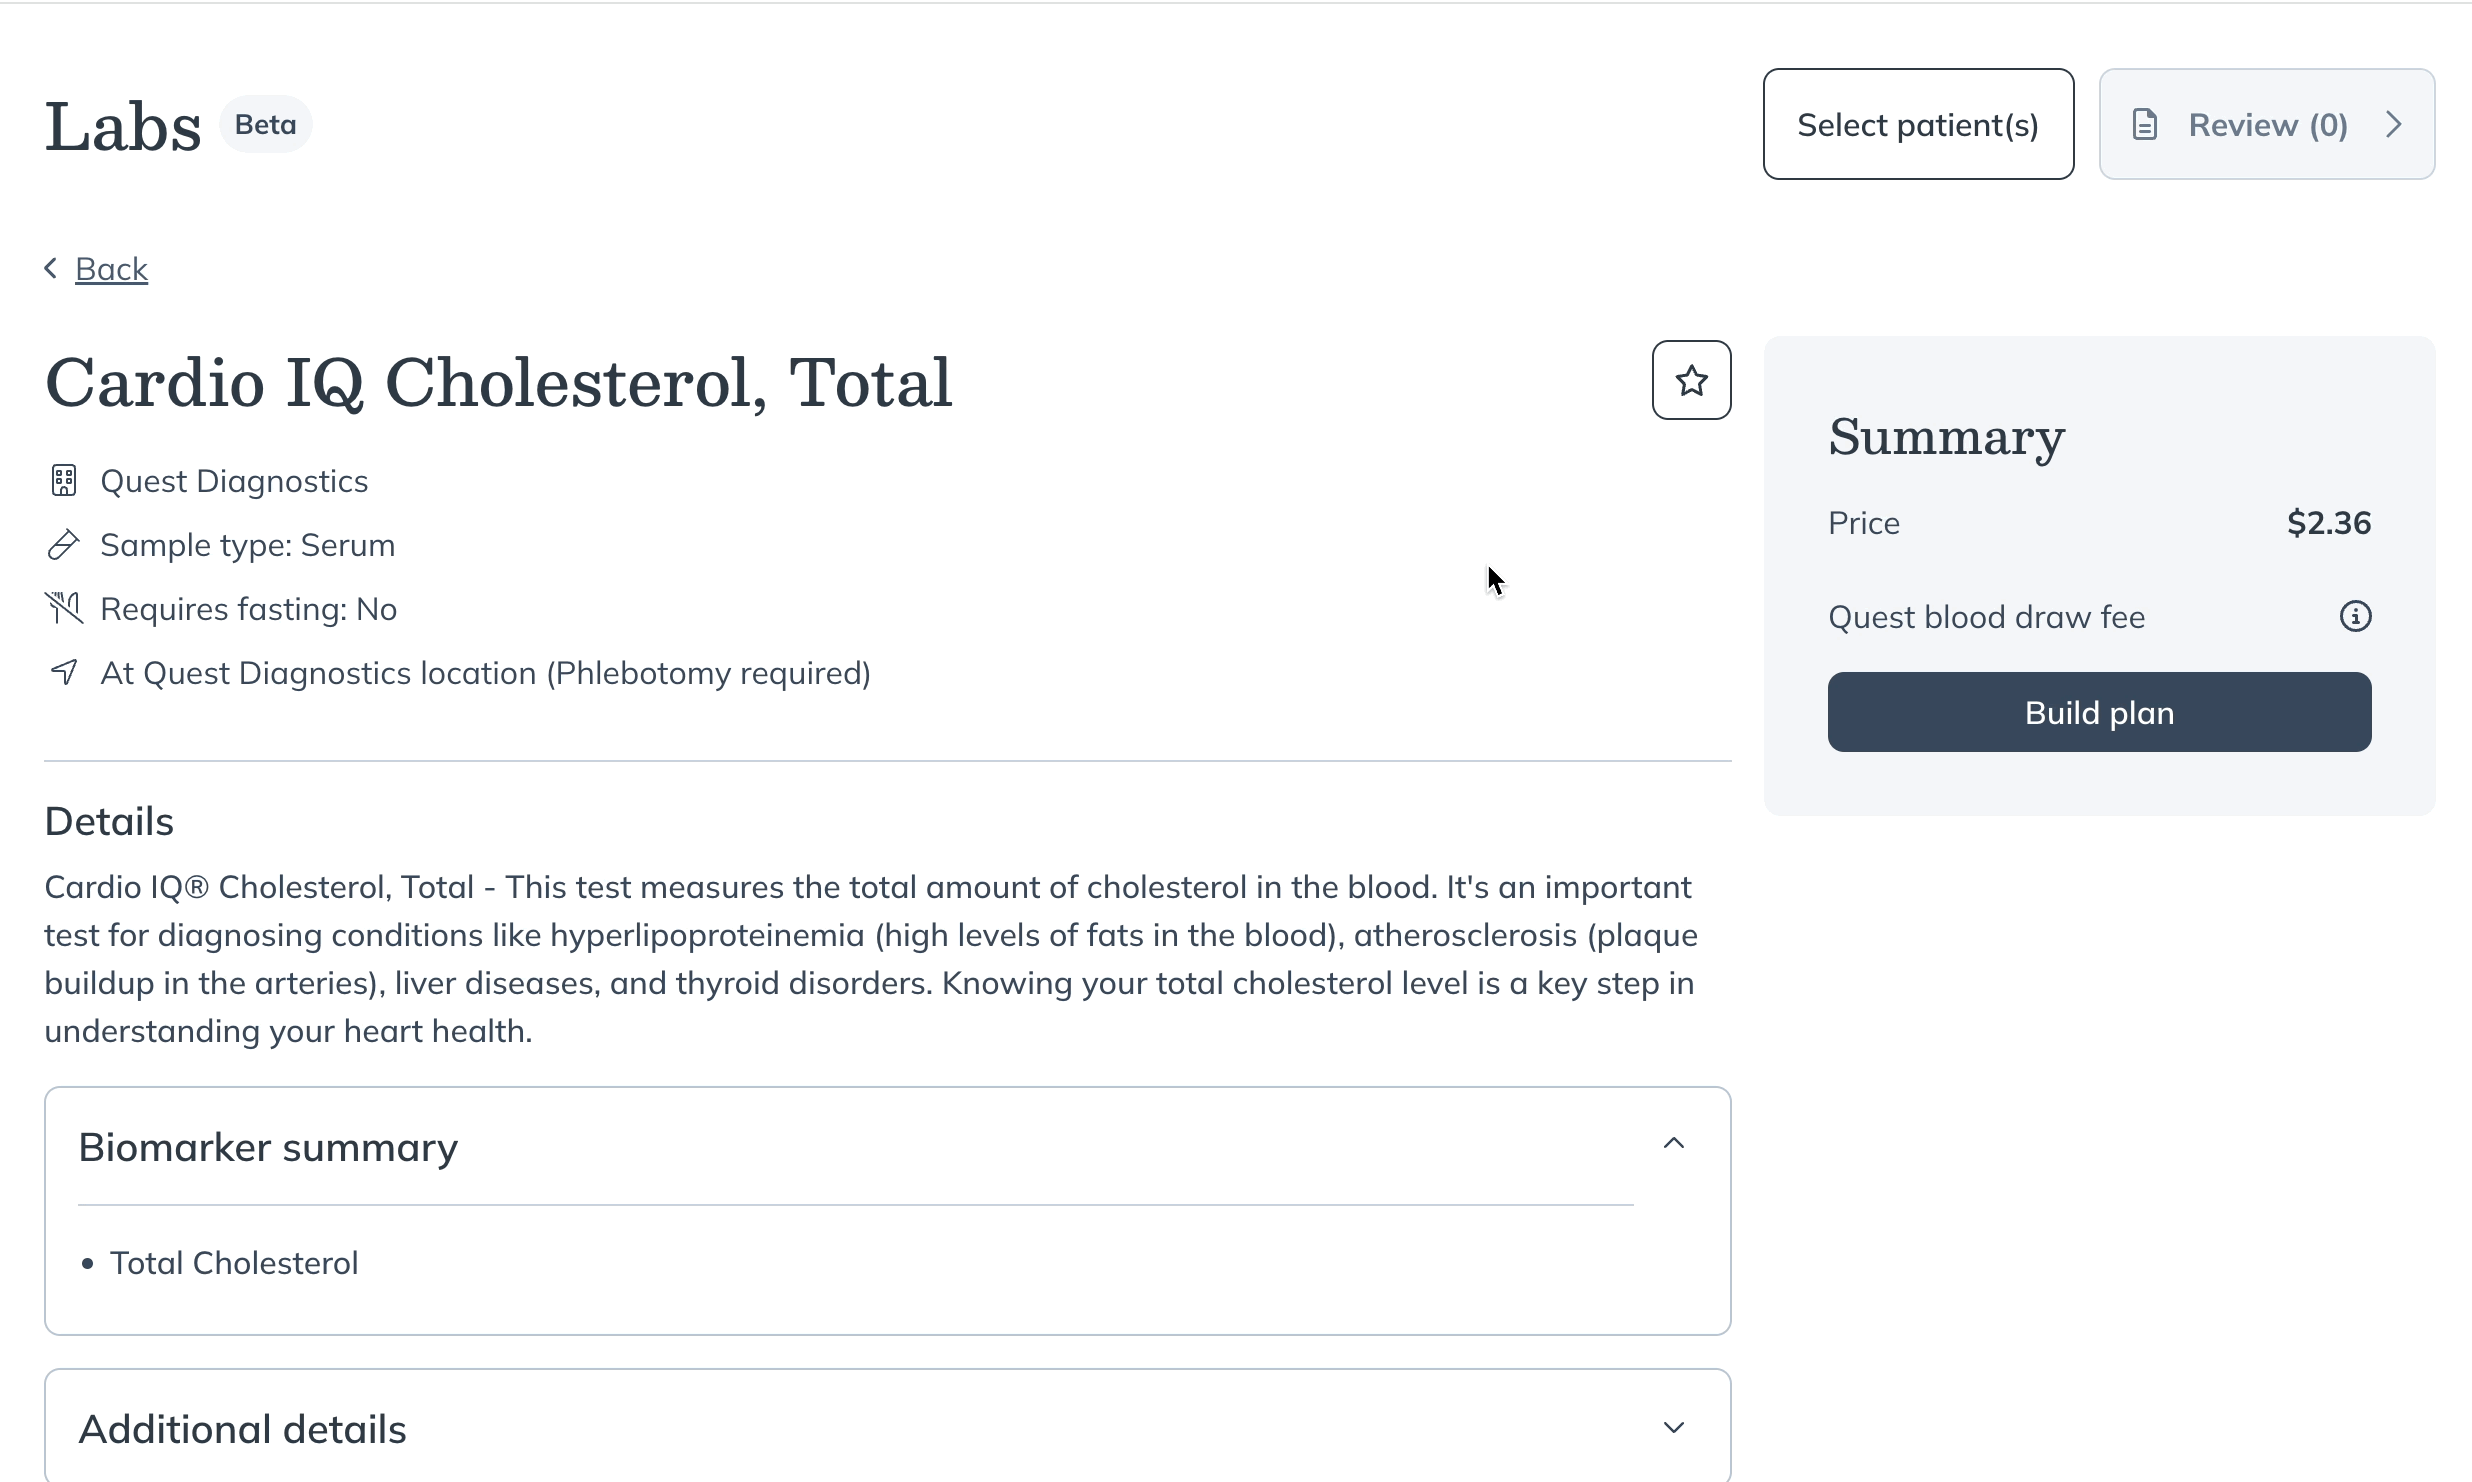2472x1482 pixels.
Task: Click the Additional details heading
Action: tap(243, 1429)
